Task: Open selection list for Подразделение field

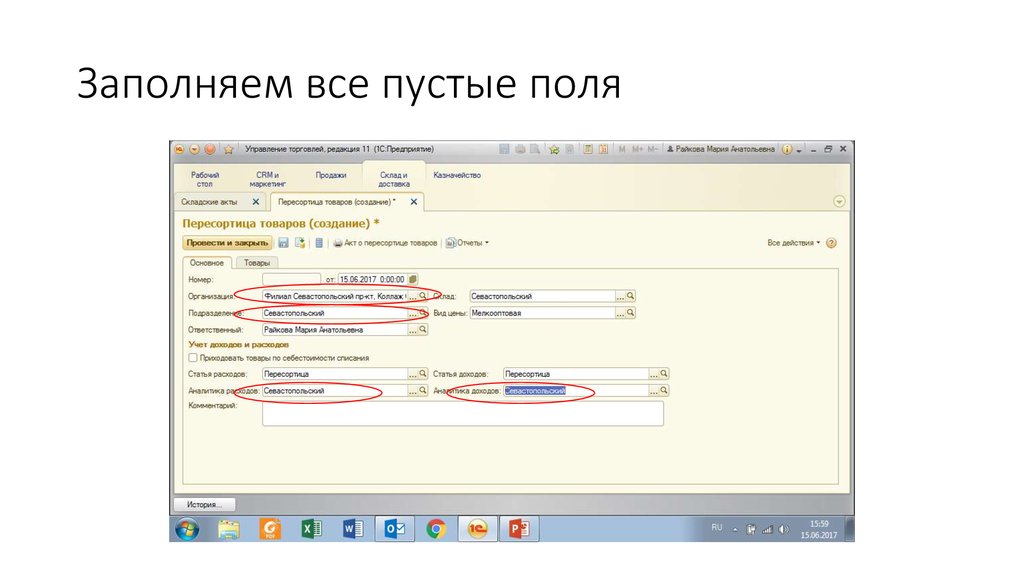Action: [x=413, y=313]
